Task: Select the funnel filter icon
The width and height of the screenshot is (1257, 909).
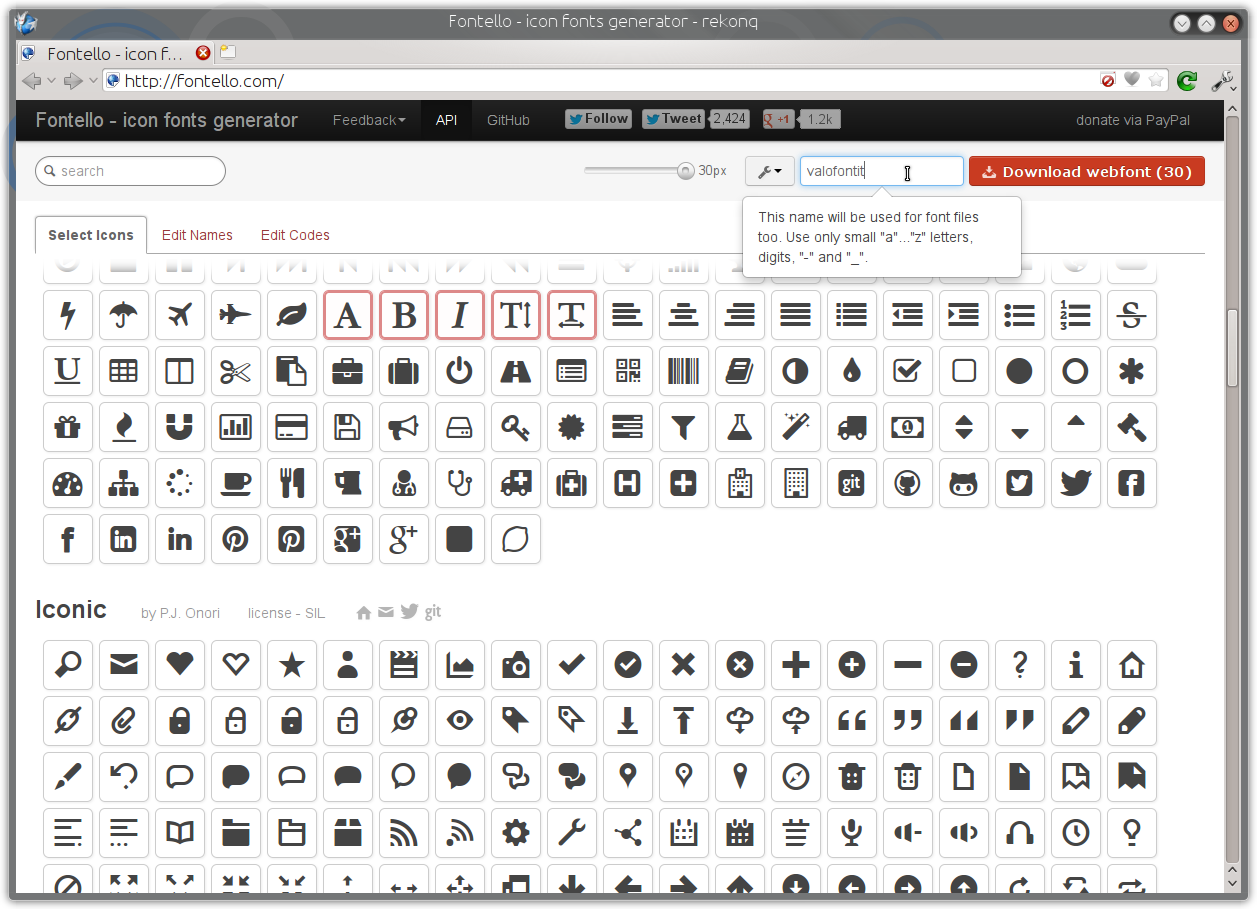Action: pos(684,427)
